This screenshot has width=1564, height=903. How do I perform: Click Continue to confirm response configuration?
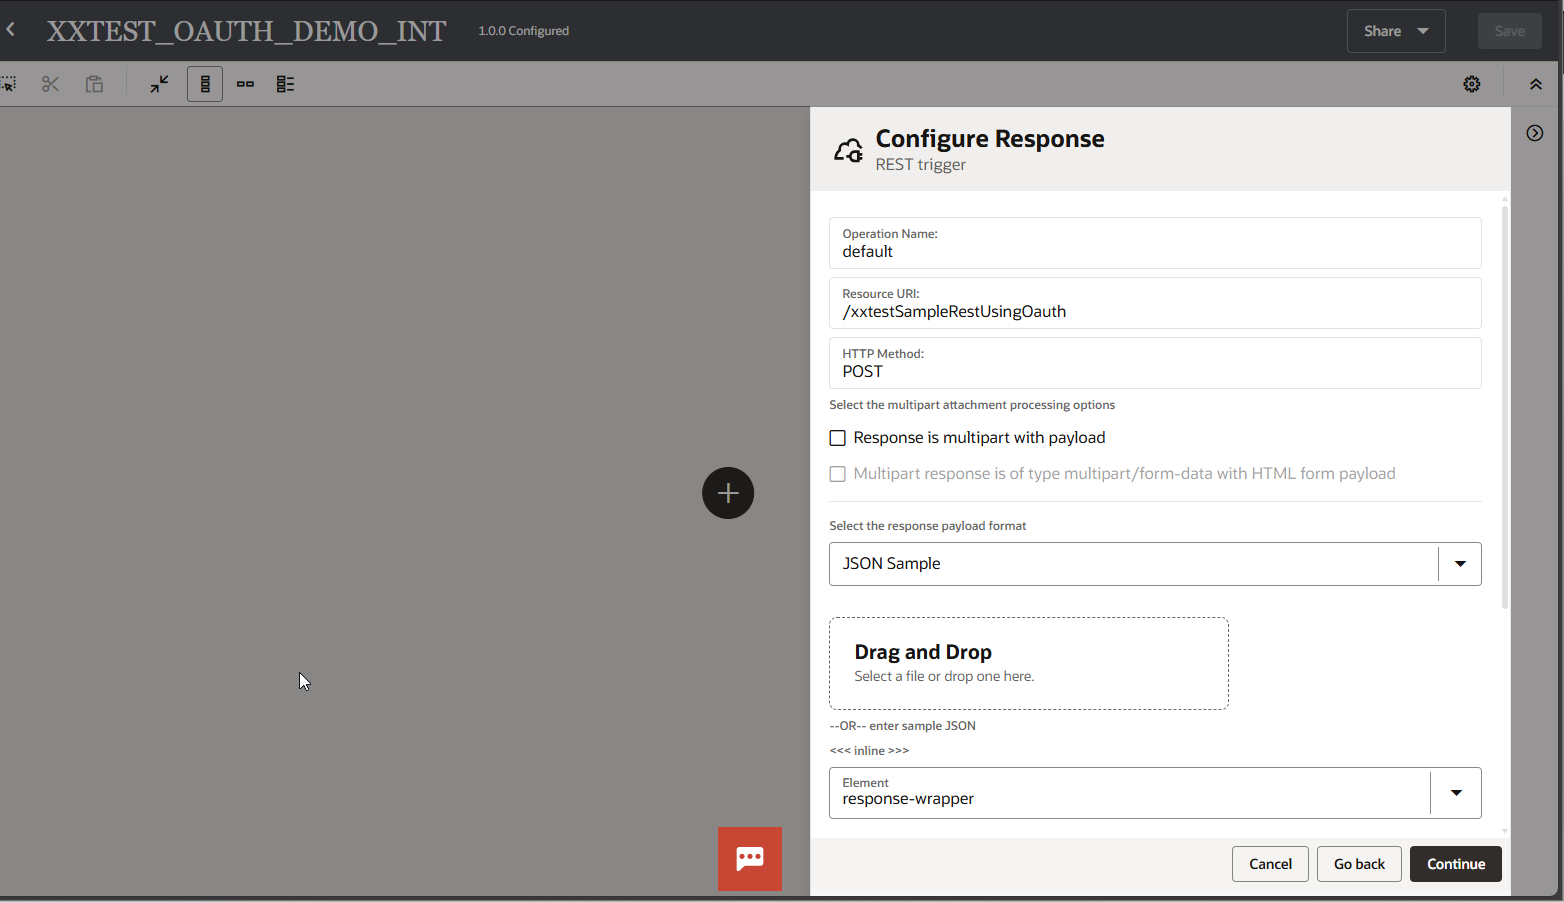coord(1455,863)
